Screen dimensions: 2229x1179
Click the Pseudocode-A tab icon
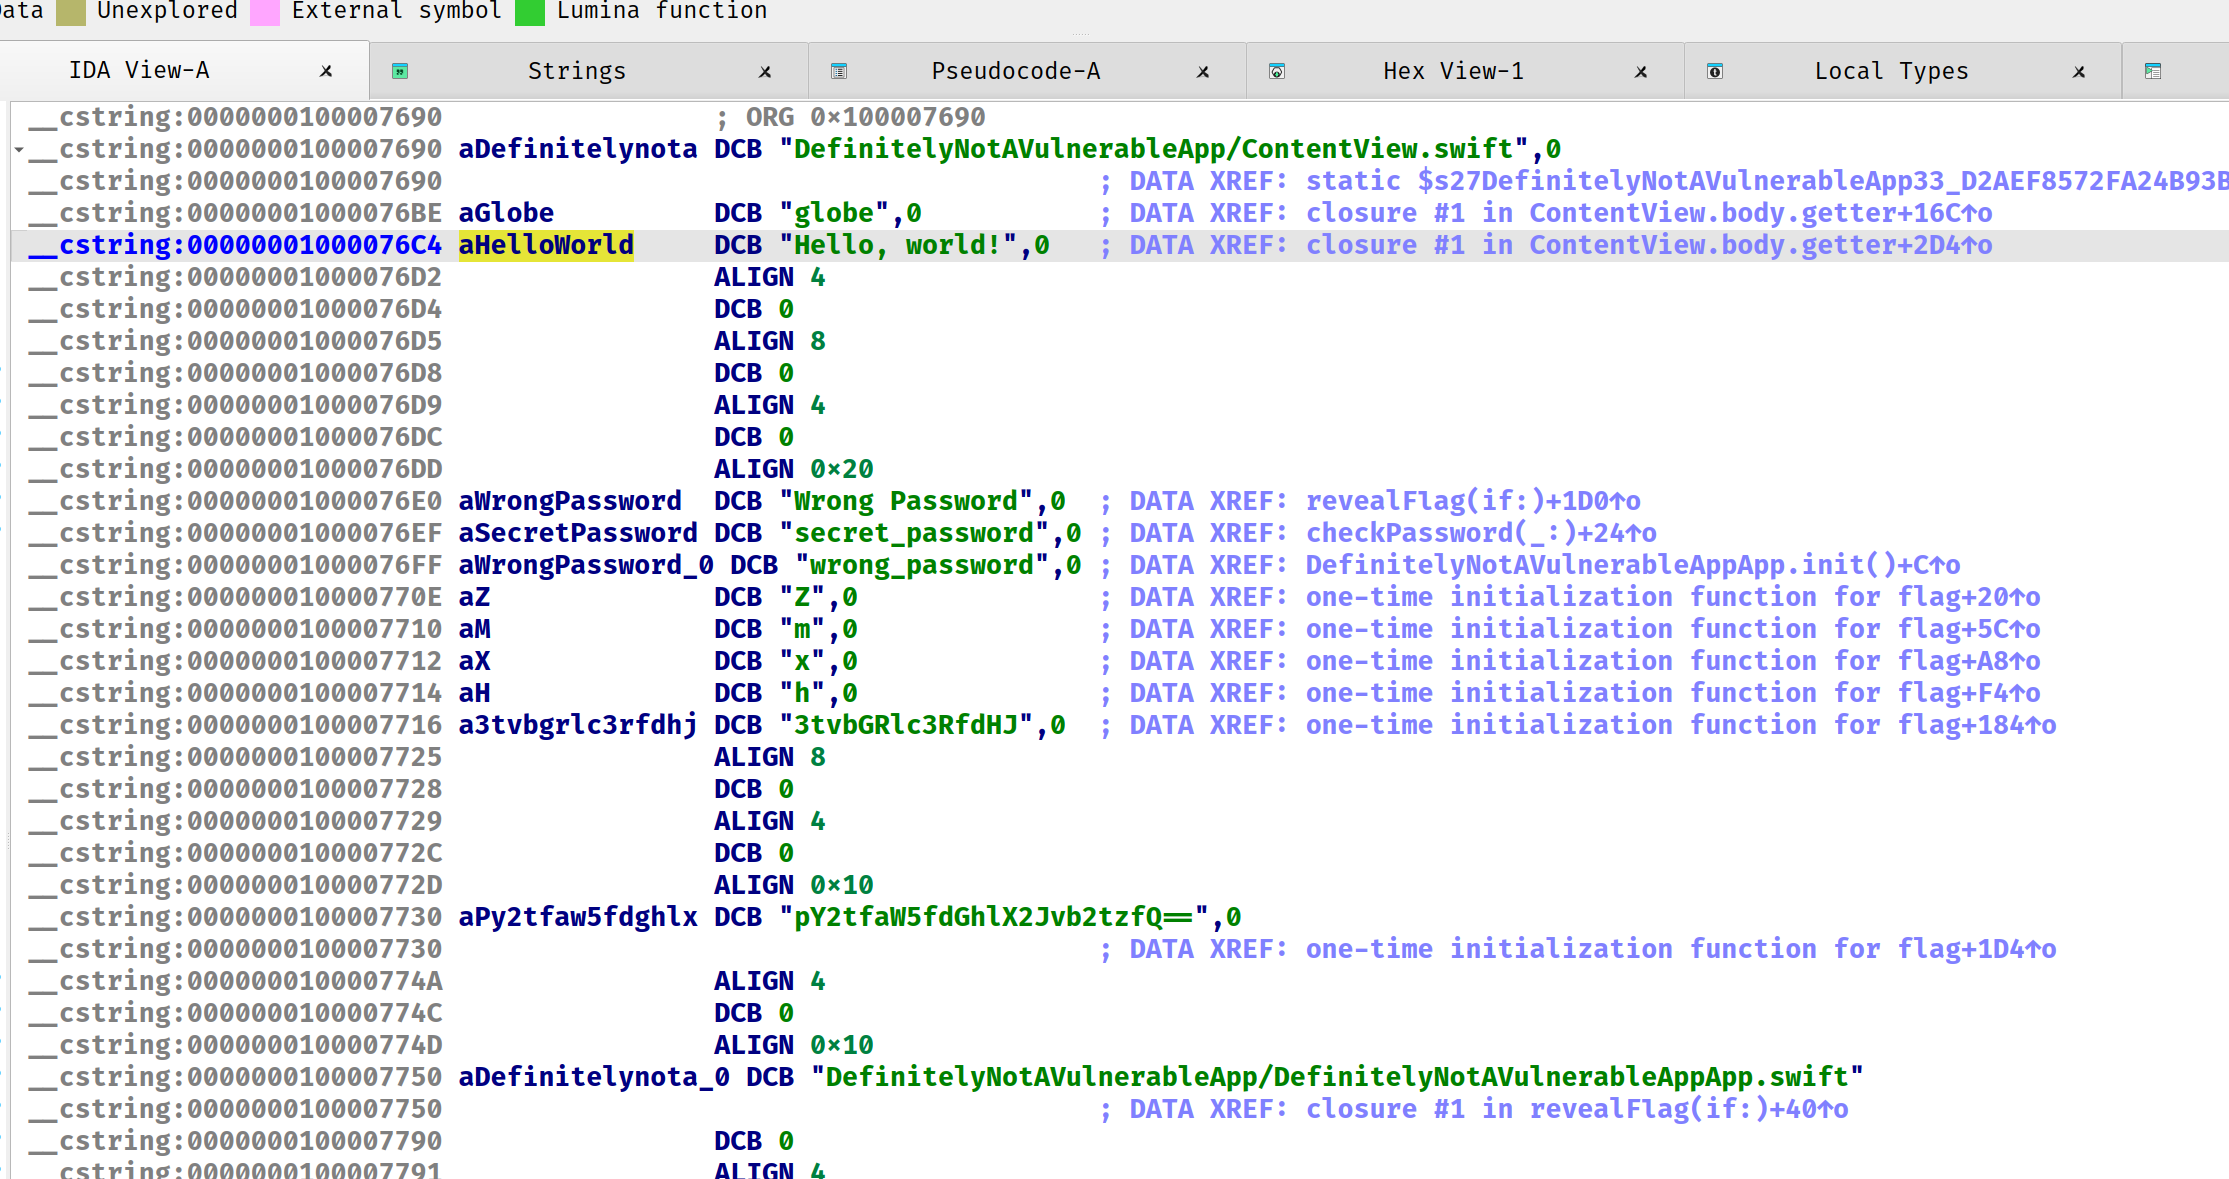(x=839, y=71)
